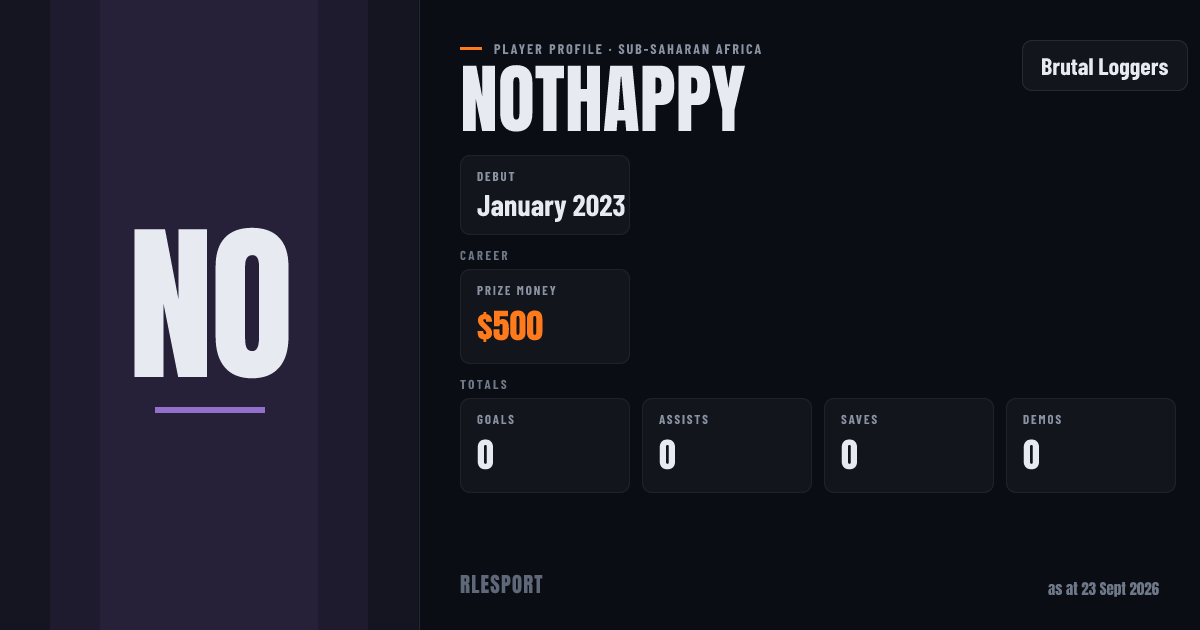Click the as at 23 Sept 2026 date
Image resolution: width=1200 pixels, height=630 pixels.
click(x=1103, y=589)
